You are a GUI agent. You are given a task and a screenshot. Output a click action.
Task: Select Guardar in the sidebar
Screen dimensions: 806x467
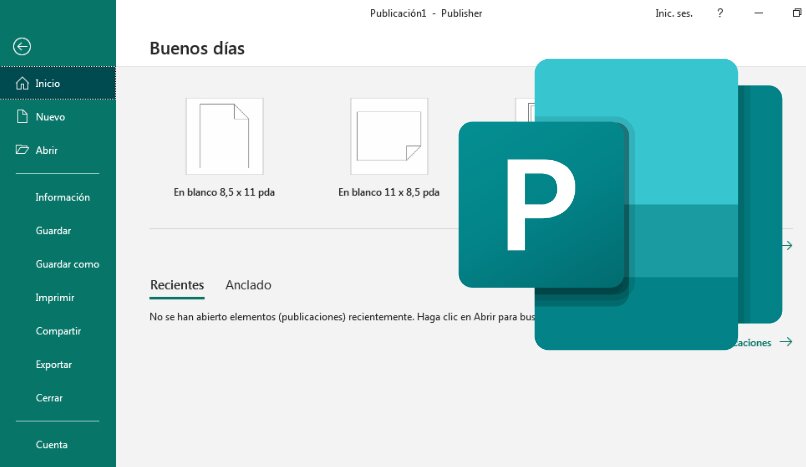click(53, 231)
